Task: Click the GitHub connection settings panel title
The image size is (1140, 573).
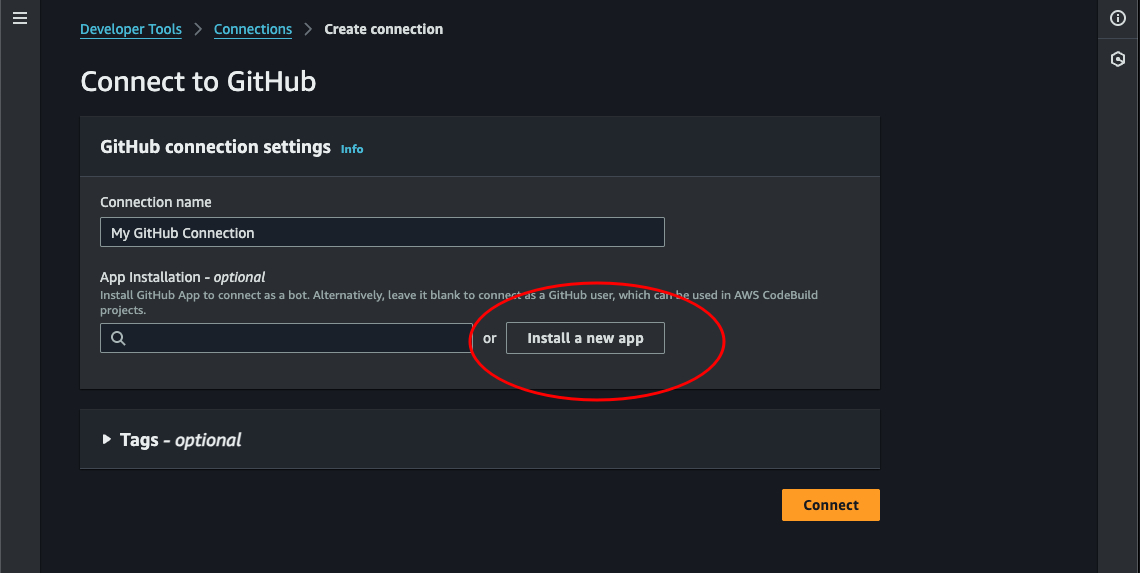Action: 215,147
